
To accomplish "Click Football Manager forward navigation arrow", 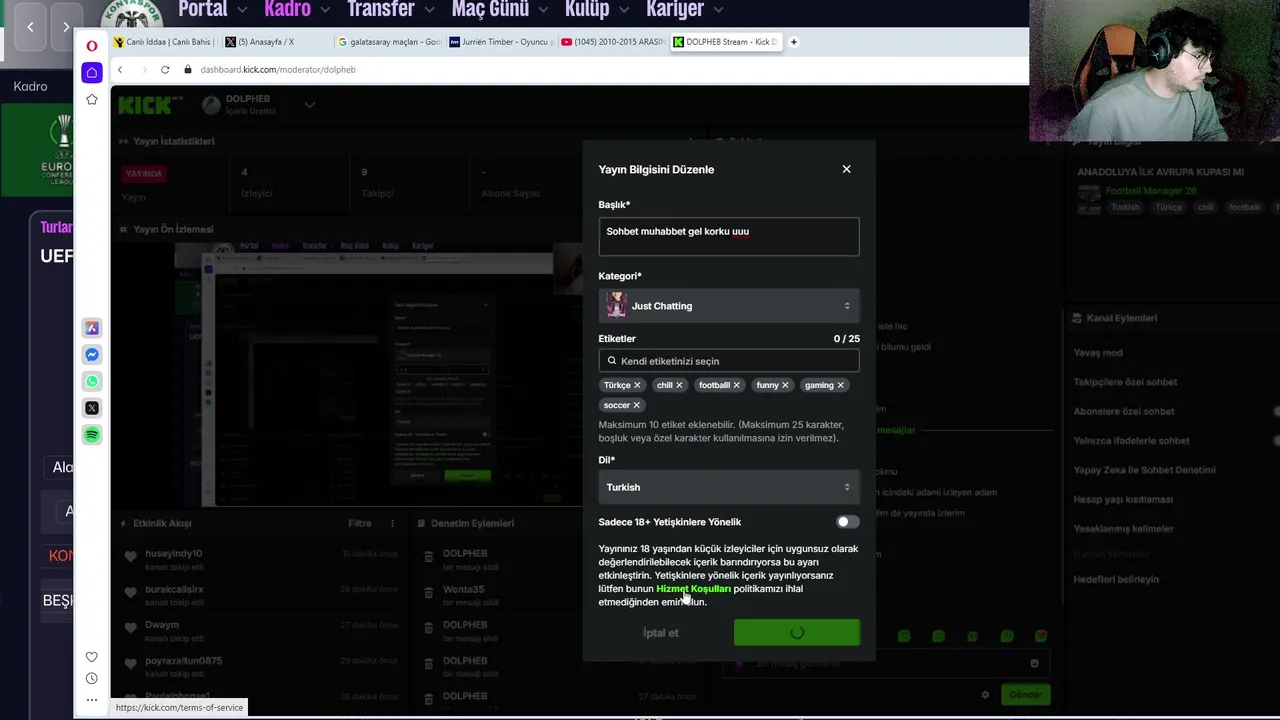I will coord(66,27).
